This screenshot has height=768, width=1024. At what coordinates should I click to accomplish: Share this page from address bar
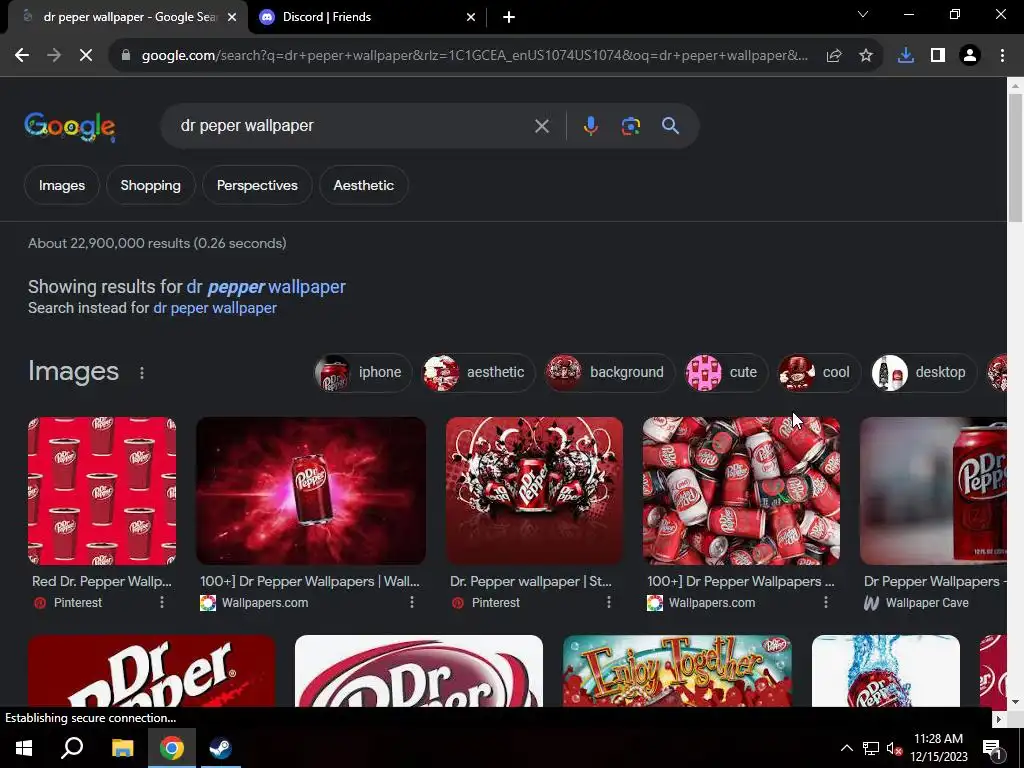tap(834, 56)
